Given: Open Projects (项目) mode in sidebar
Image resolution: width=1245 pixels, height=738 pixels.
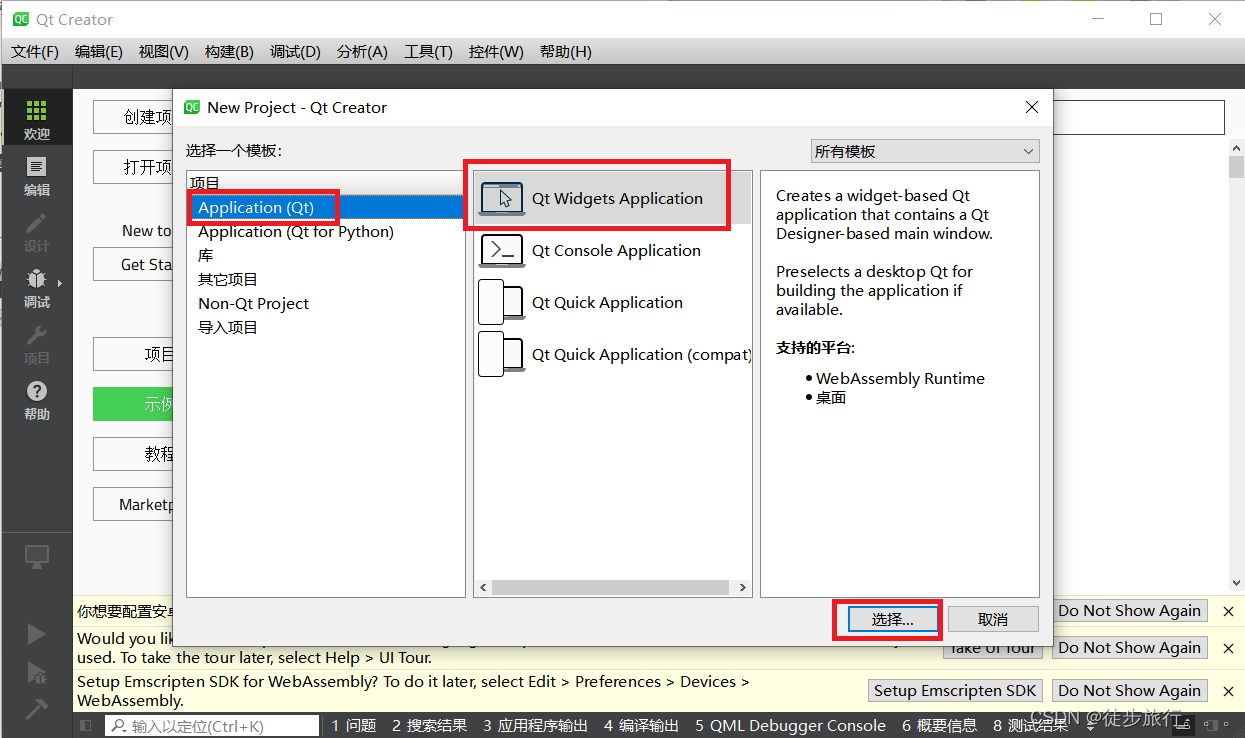Looking at the screenshot, I should point(36,343).
